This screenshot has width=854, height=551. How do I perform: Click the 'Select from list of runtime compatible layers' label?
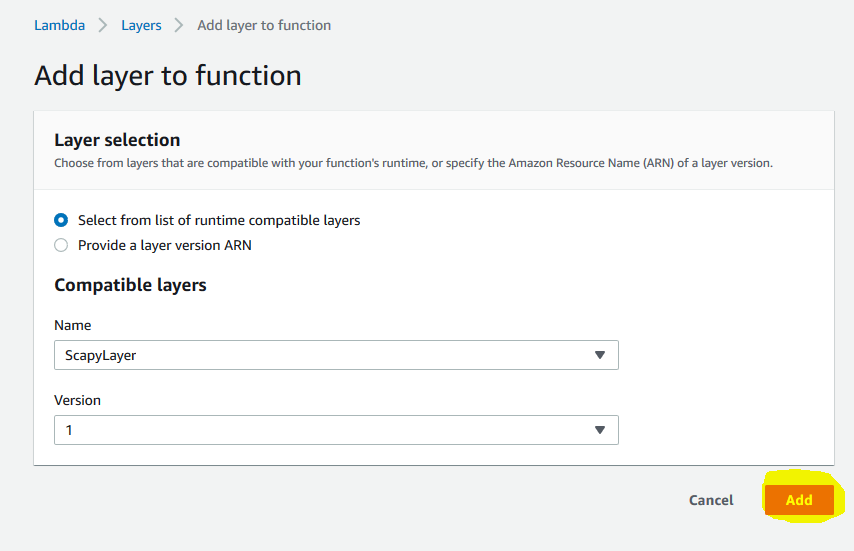pos(219,221)
